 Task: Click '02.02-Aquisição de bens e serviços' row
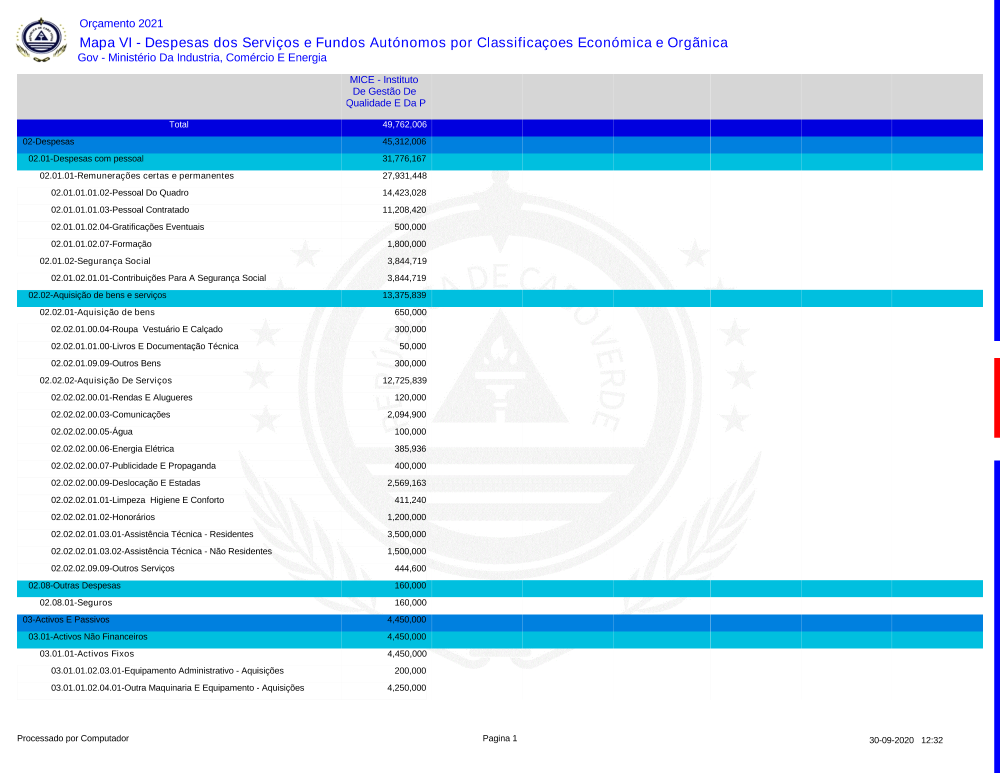coord(97,296)
